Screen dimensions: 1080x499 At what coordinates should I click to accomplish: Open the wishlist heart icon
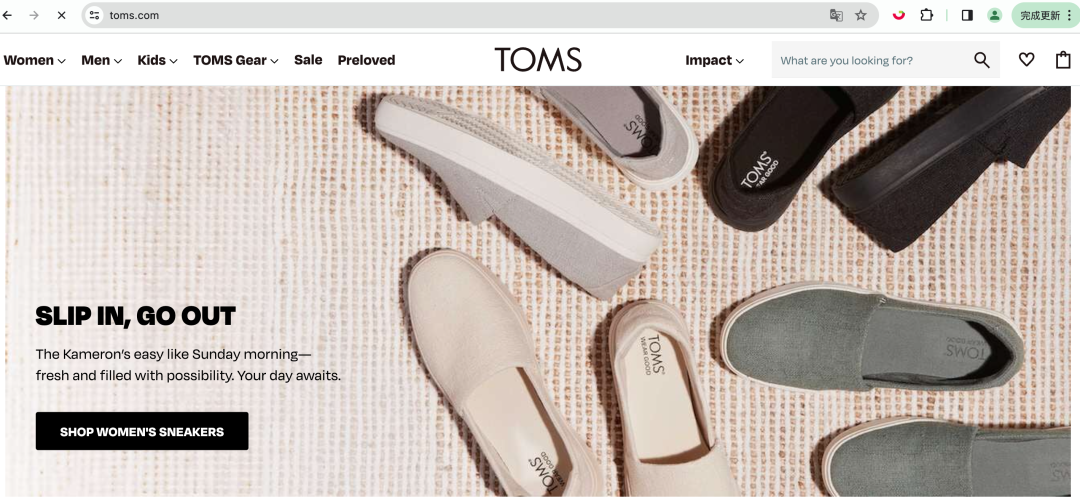point(1026,60)
